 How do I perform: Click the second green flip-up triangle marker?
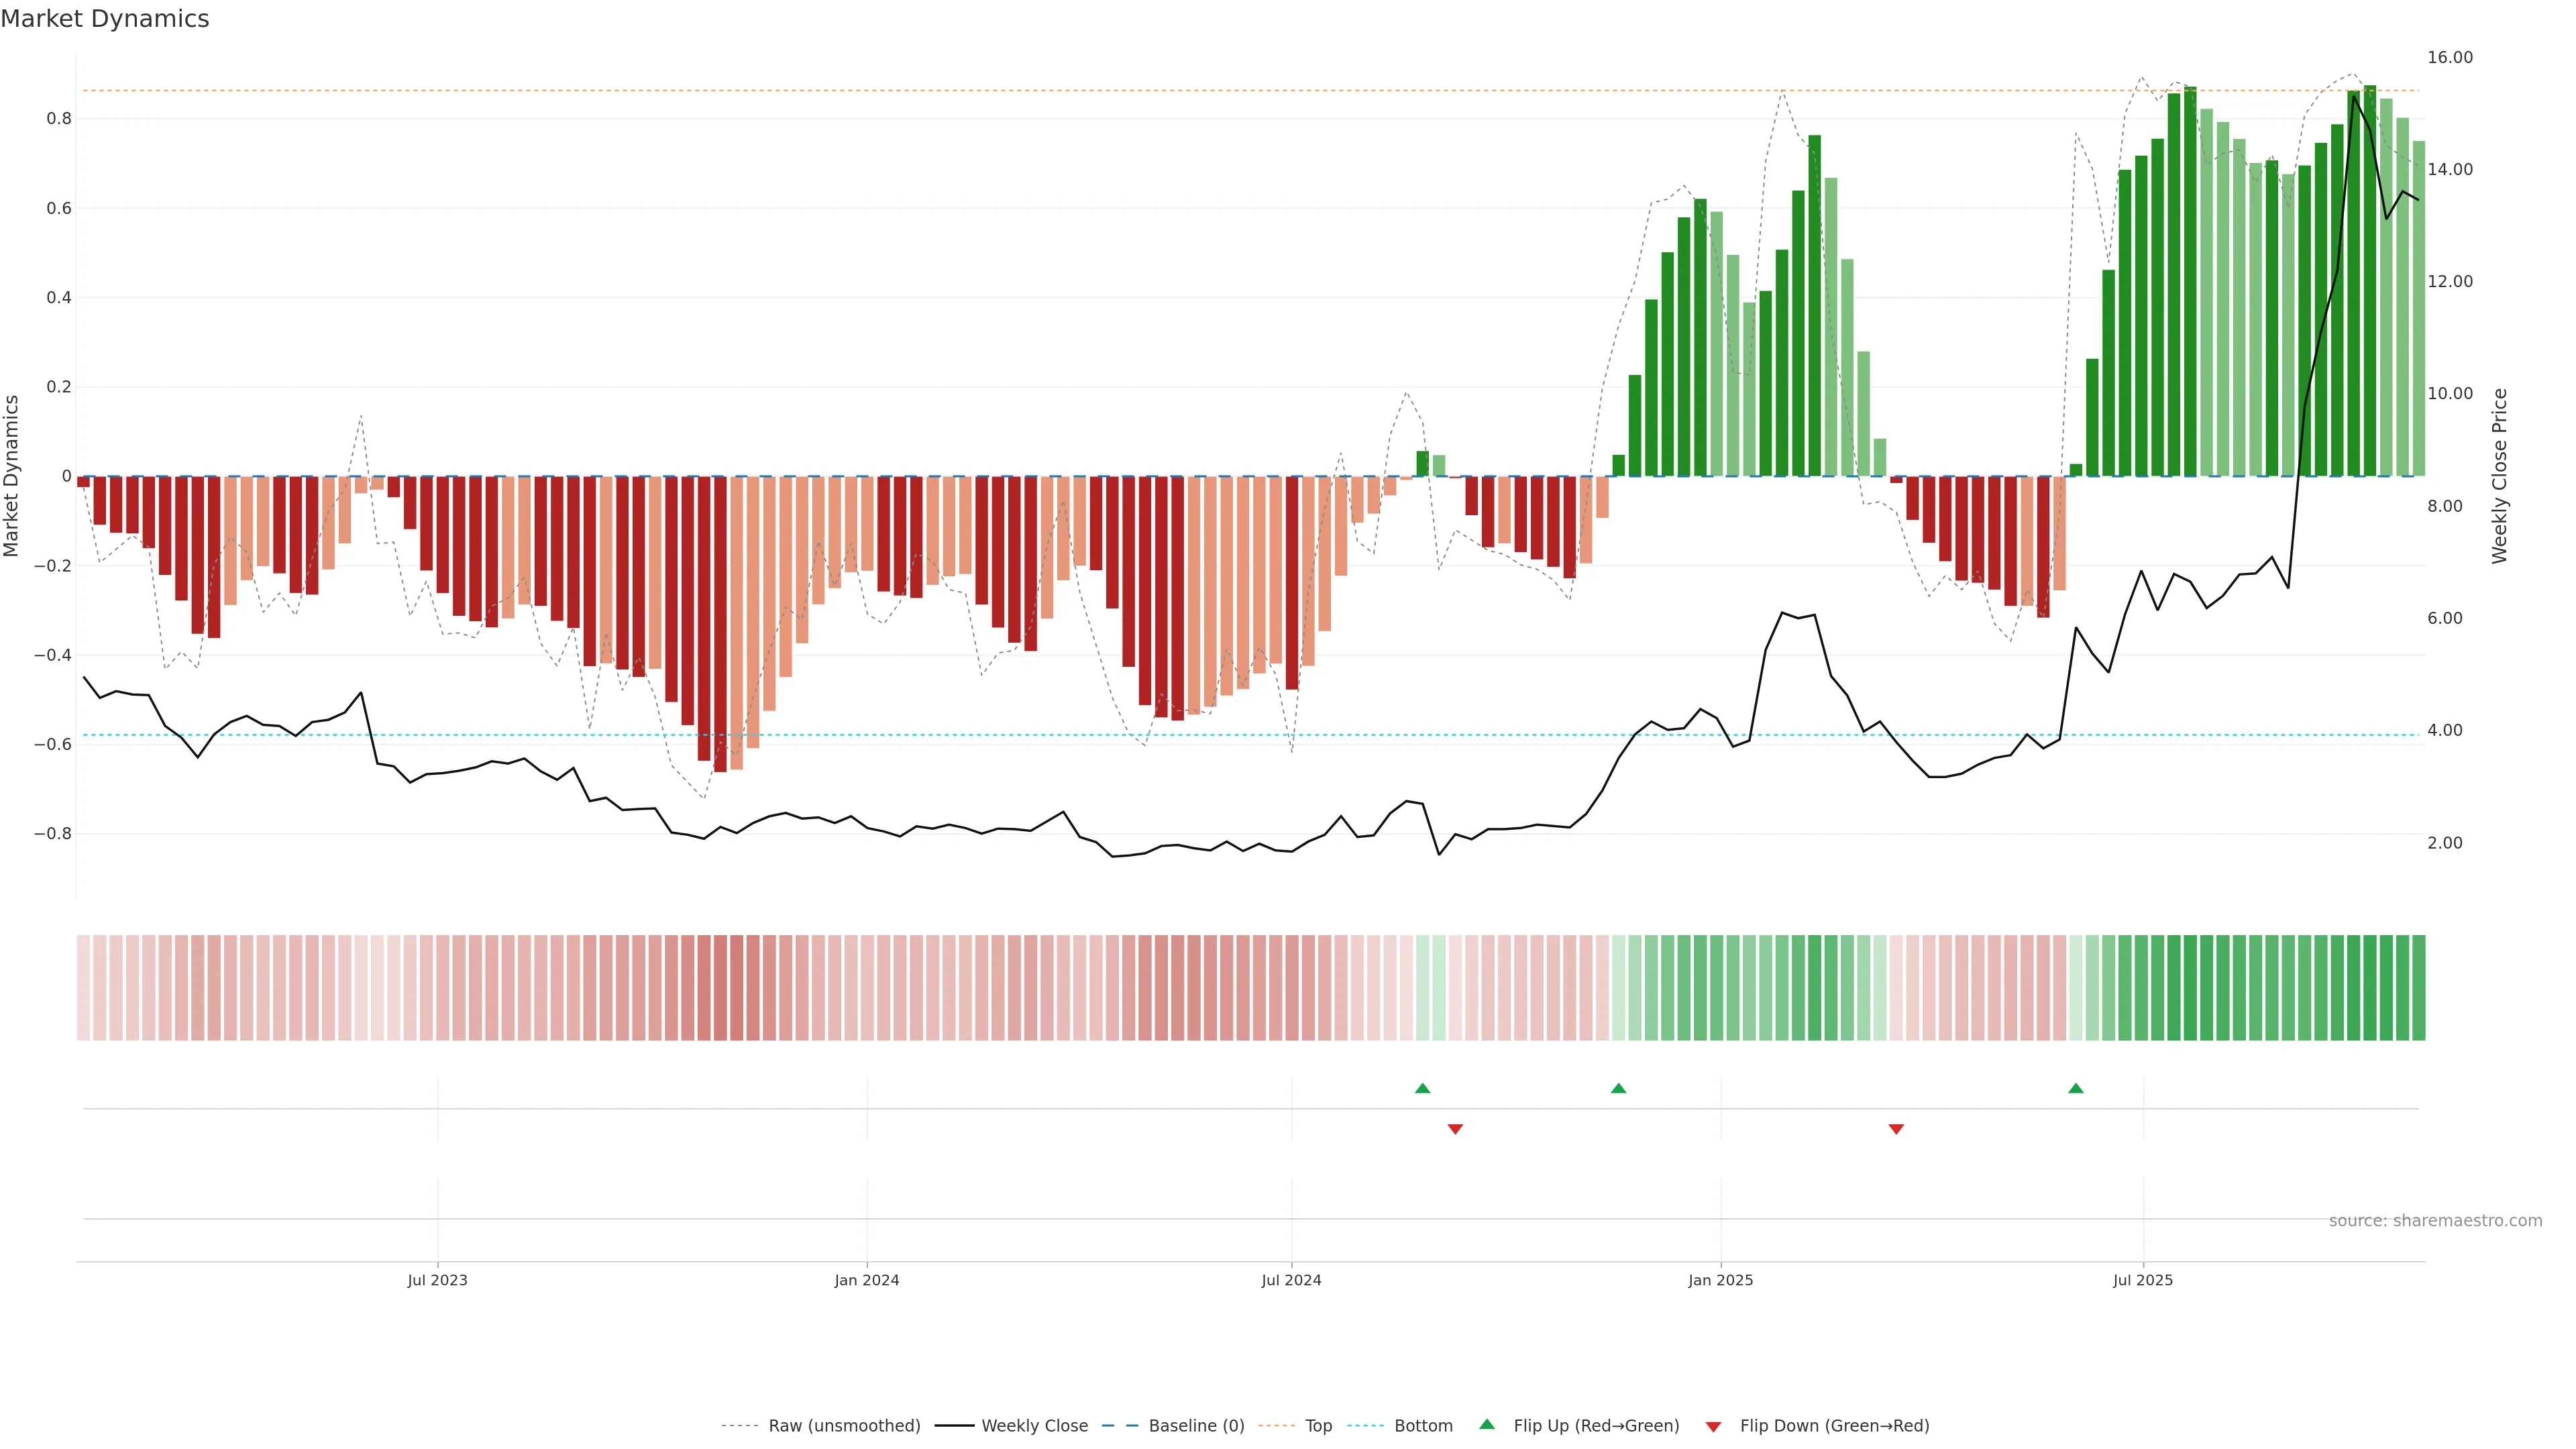tap(1618, 1088)
